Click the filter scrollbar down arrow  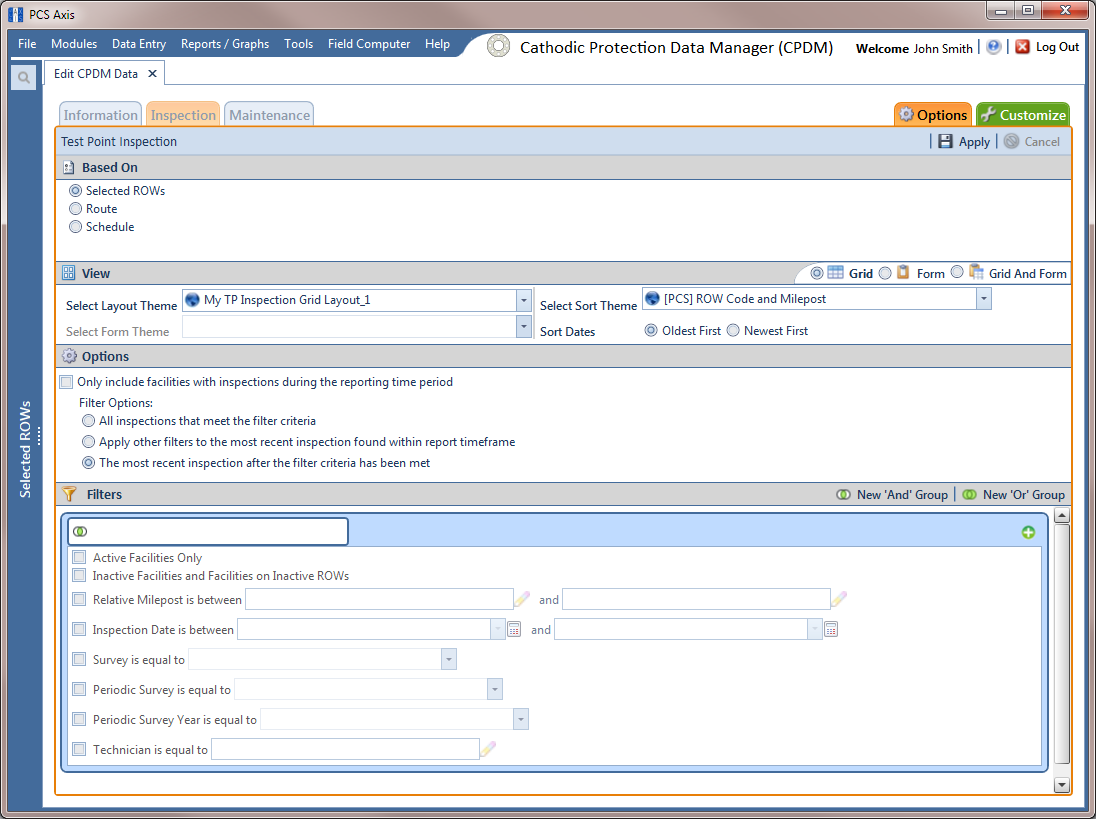pos(1062,785)
